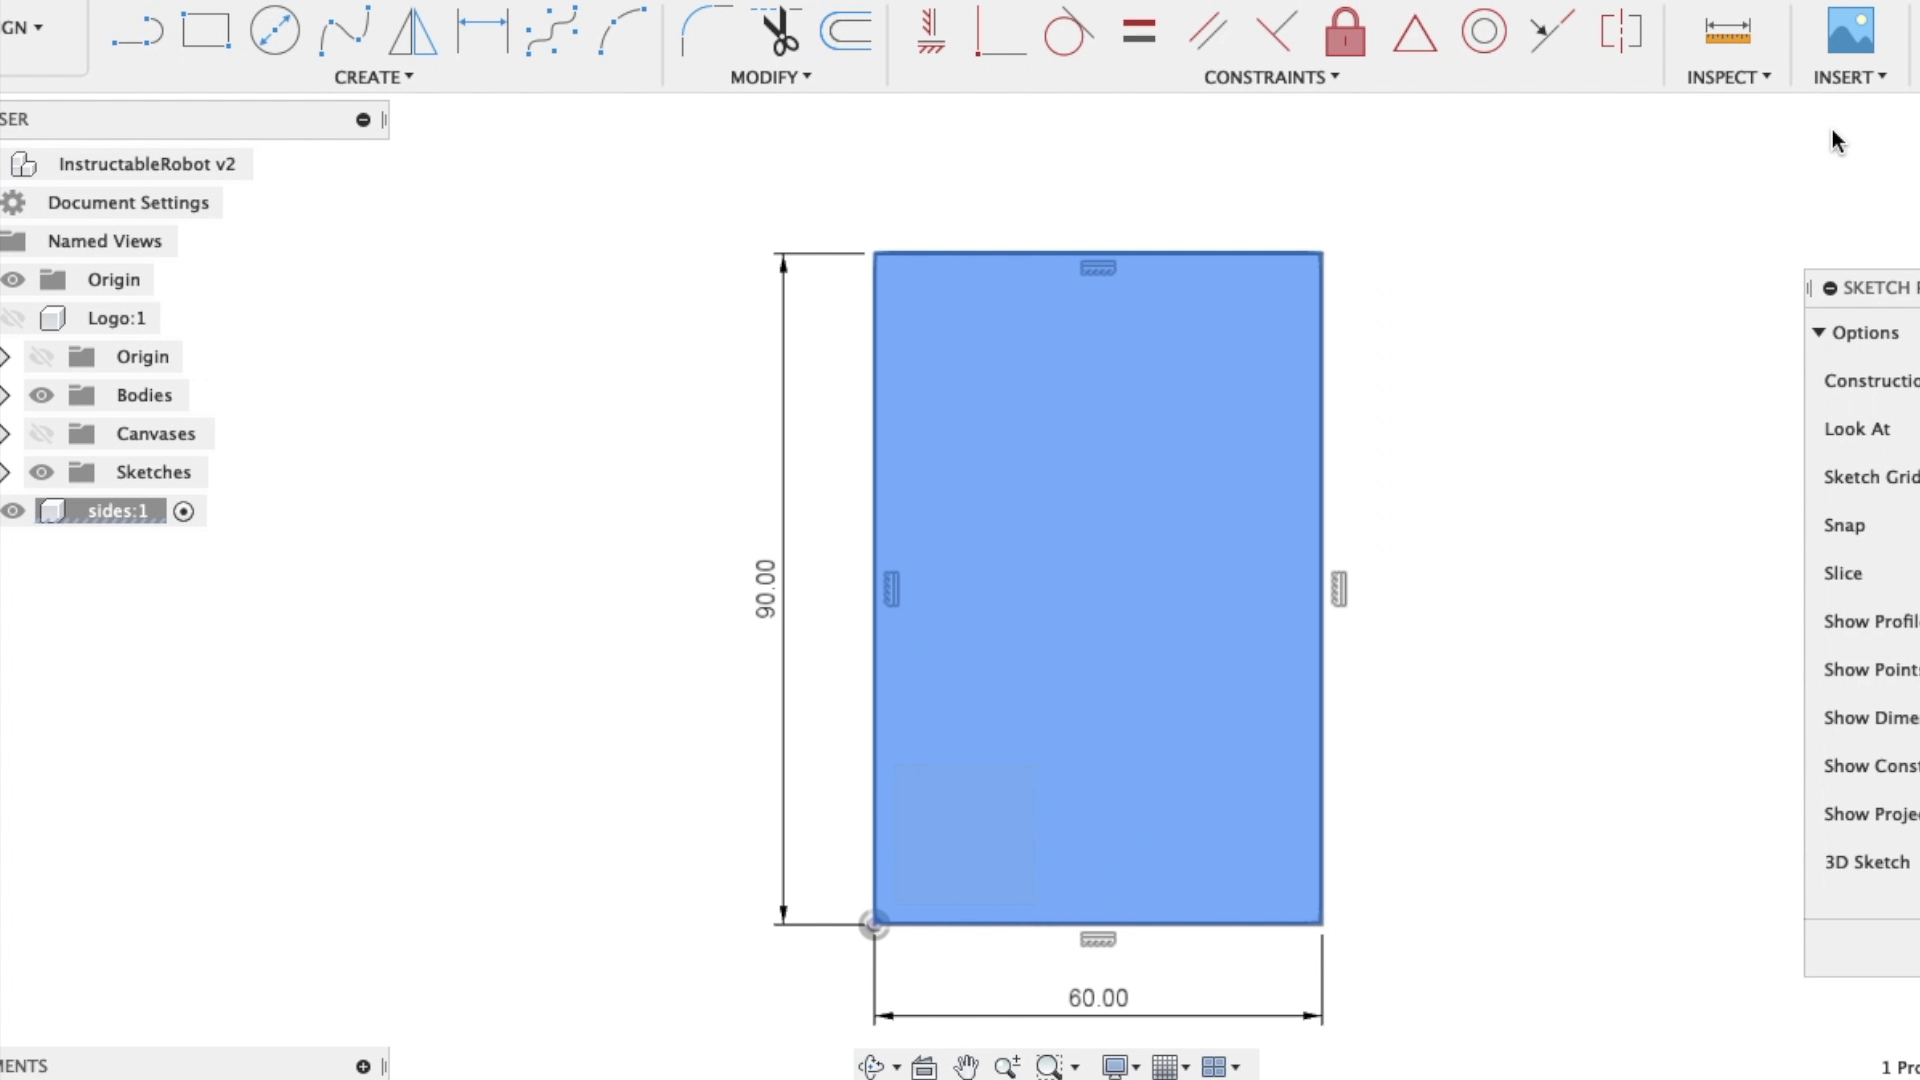The height and width of the screenshot is (1080, 1920).
Task: Show the hidden Canvases folder
Action: click(41, 434)
